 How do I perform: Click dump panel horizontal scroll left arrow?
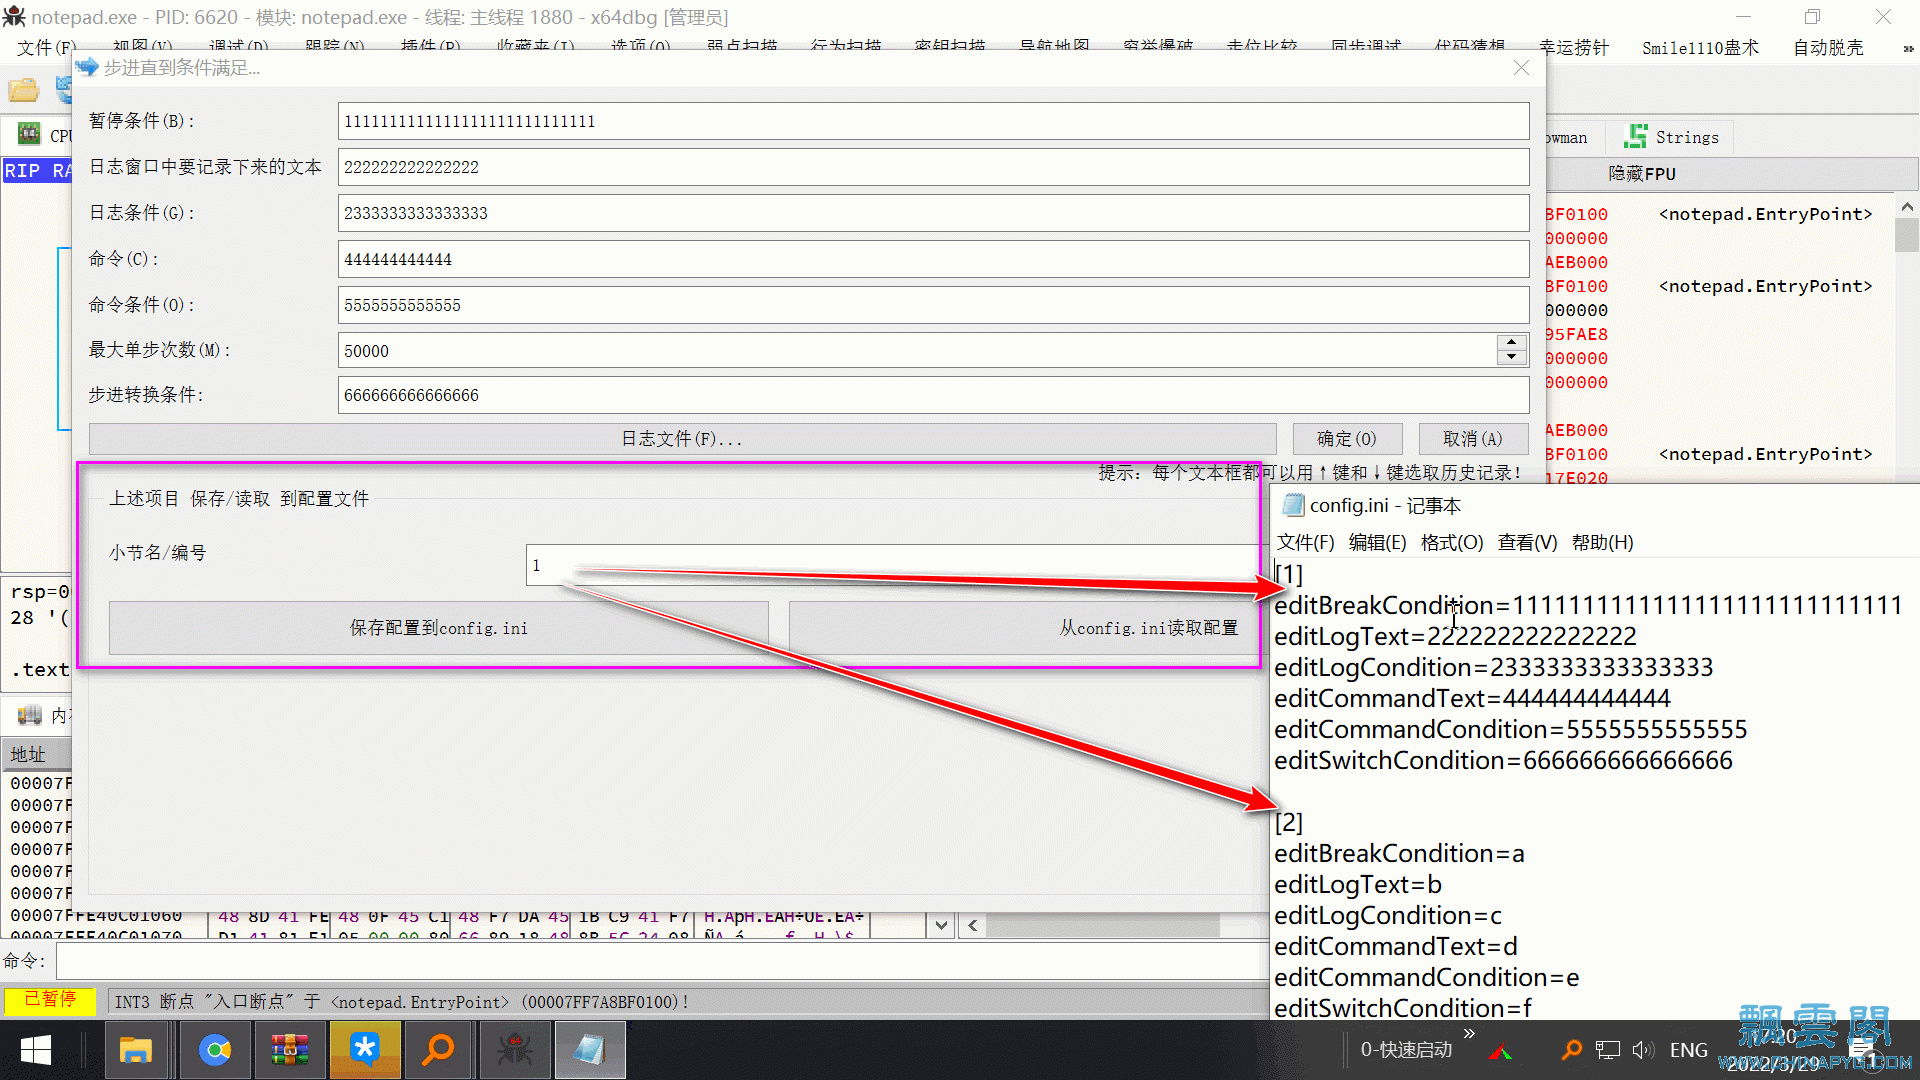tap(972, 925)
